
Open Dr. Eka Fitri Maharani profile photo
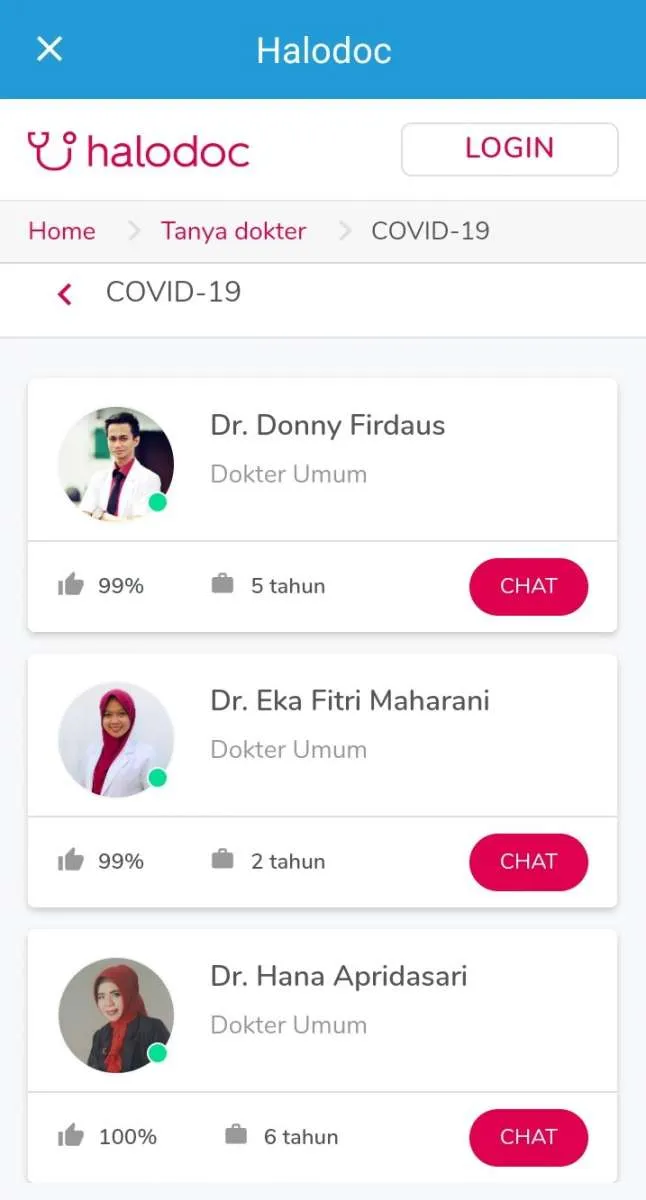point(115,740)
